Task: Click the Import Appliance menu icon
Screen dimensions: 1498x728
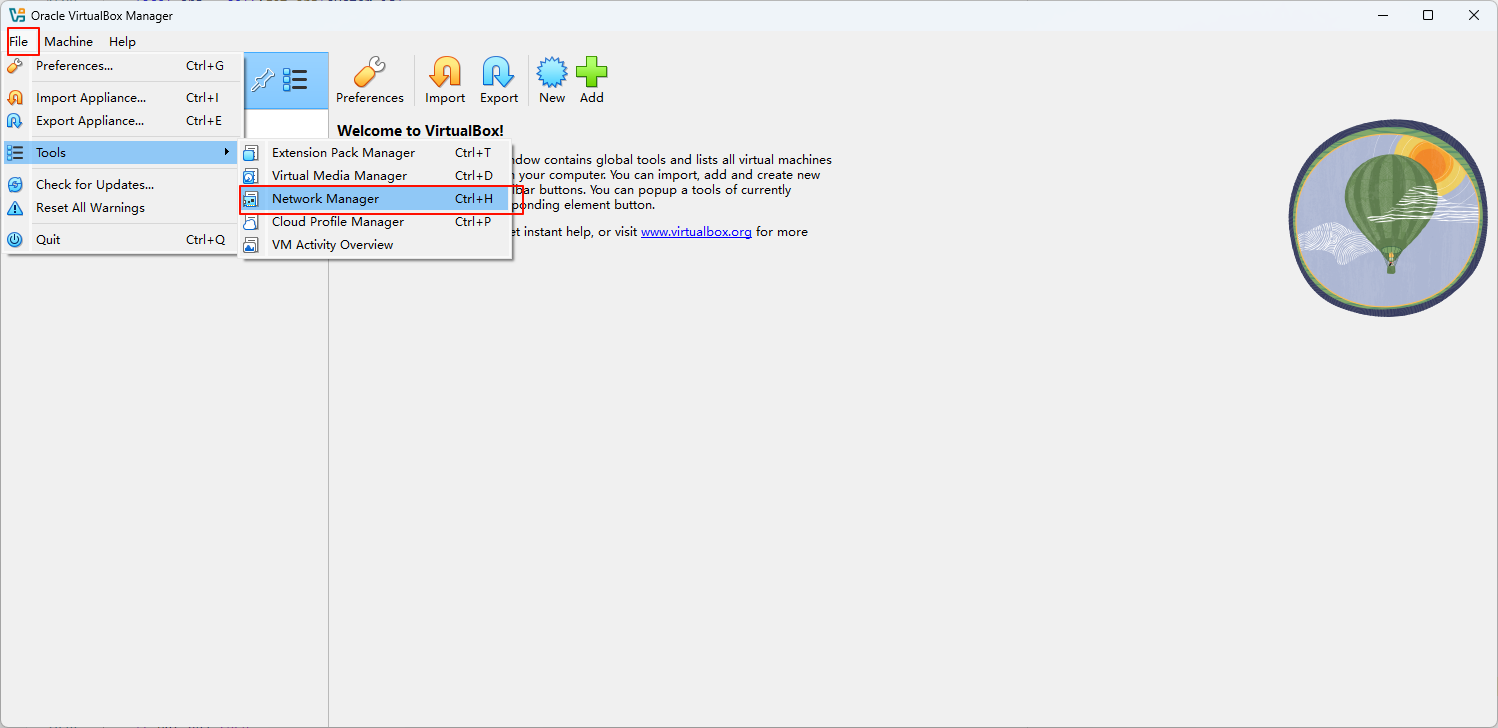Action: (15, 98)
